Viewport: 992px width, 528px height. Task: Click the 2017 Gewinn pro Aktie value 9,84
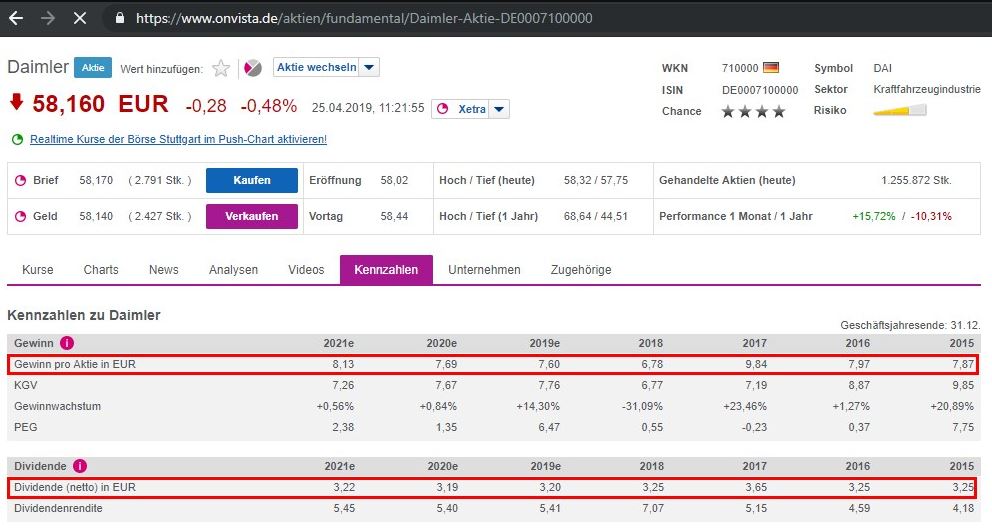(756, 364)
